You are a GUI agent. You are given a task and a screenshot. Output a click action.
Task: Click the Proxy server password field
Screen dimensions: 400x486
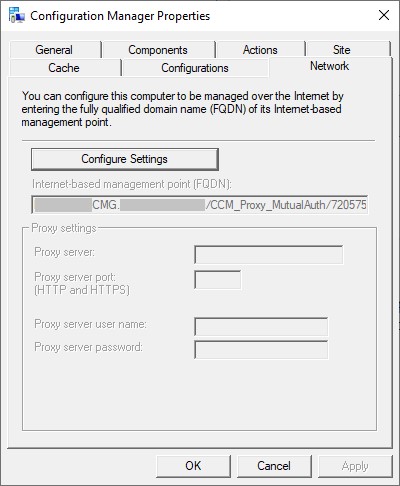pos(261,350)
